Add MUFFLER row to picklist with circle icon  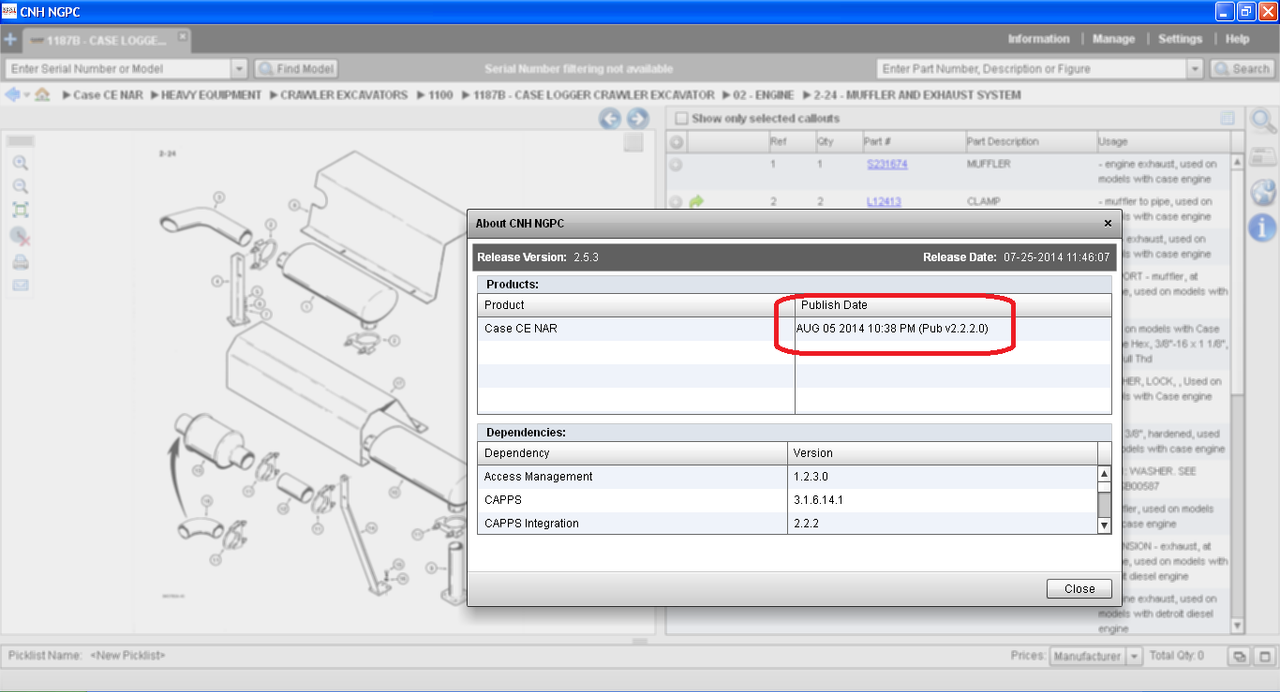coord(676,164)
